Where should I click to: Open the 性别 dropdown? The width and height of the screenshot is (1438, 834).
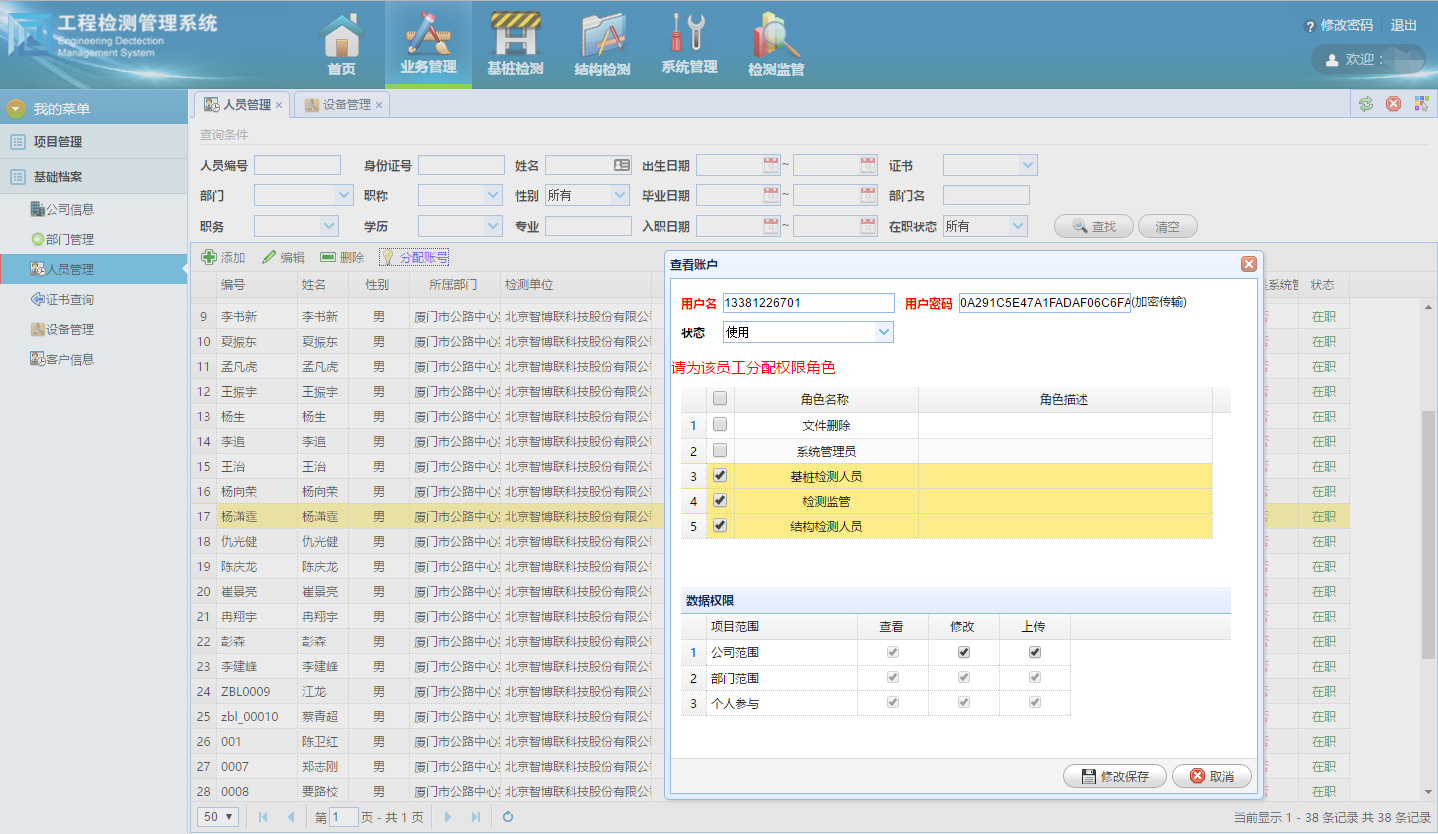click(x=620, y=196)
